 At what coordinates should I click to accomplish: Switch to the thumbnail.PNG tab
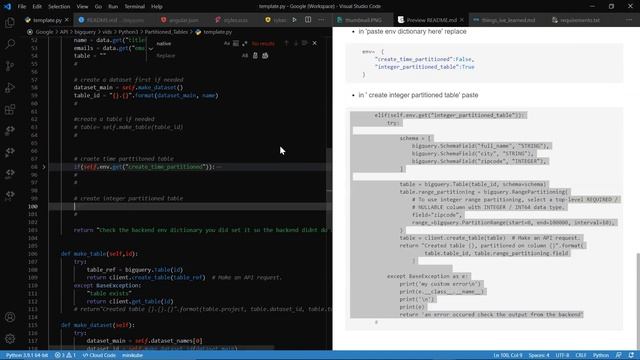click(x=363, y=20)
